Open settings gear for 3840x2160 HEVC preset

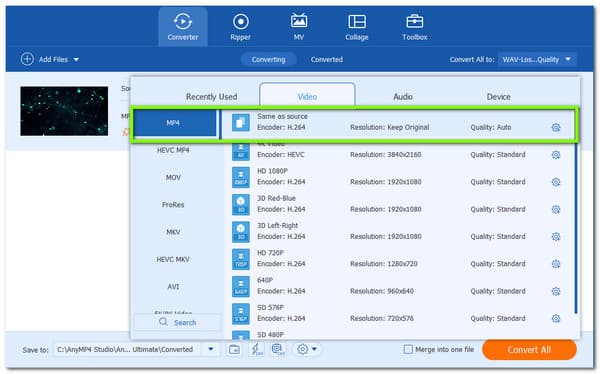click(556, 155)
